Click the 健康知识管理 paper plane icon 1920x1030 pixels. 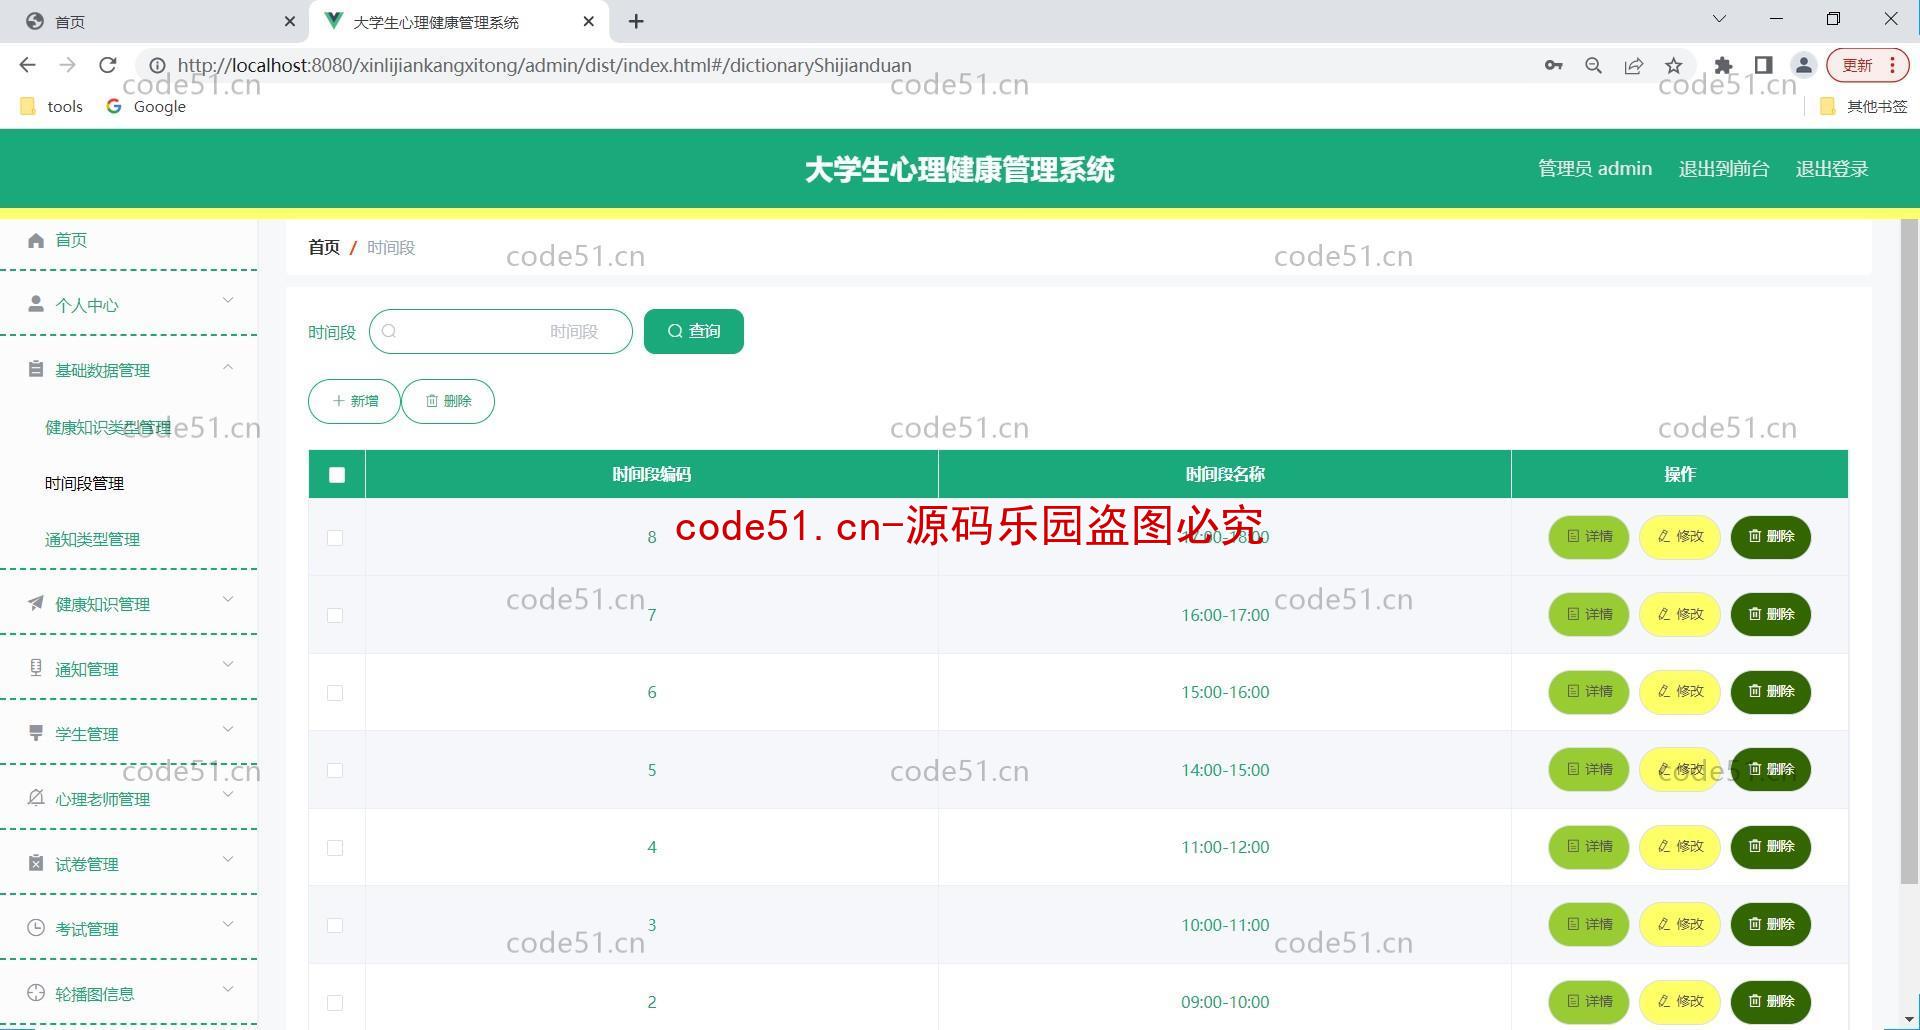(36, 603)
